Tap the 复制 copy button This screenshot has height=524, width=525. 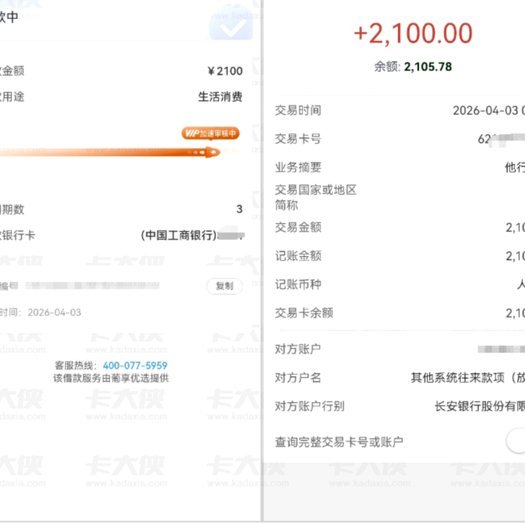pyautogui.click(x=225, y=286)
